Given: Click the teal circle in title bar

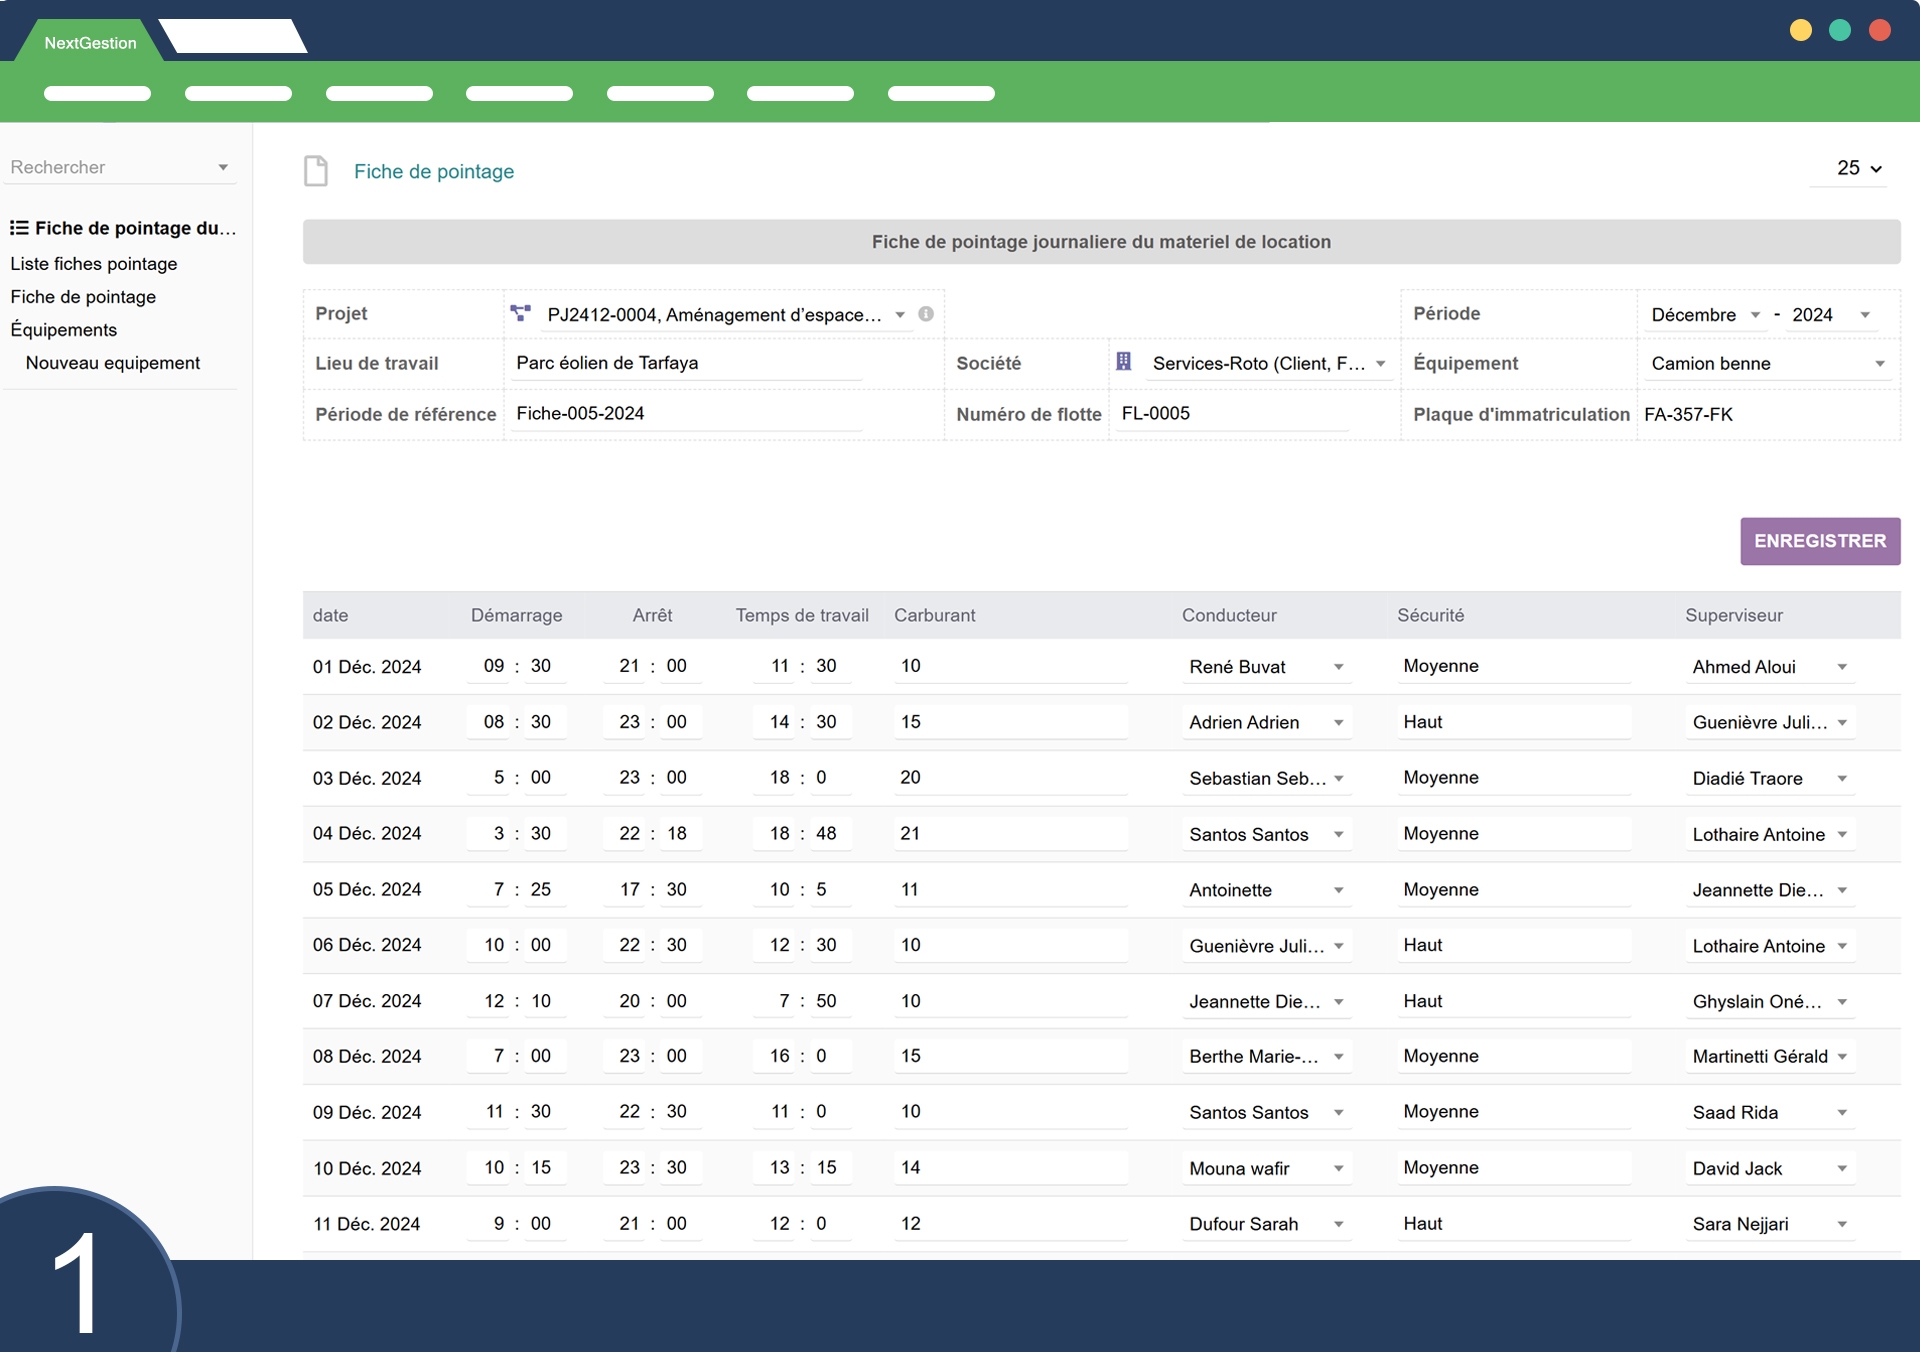Looking at the screenshot, I should coord(1840,30).
